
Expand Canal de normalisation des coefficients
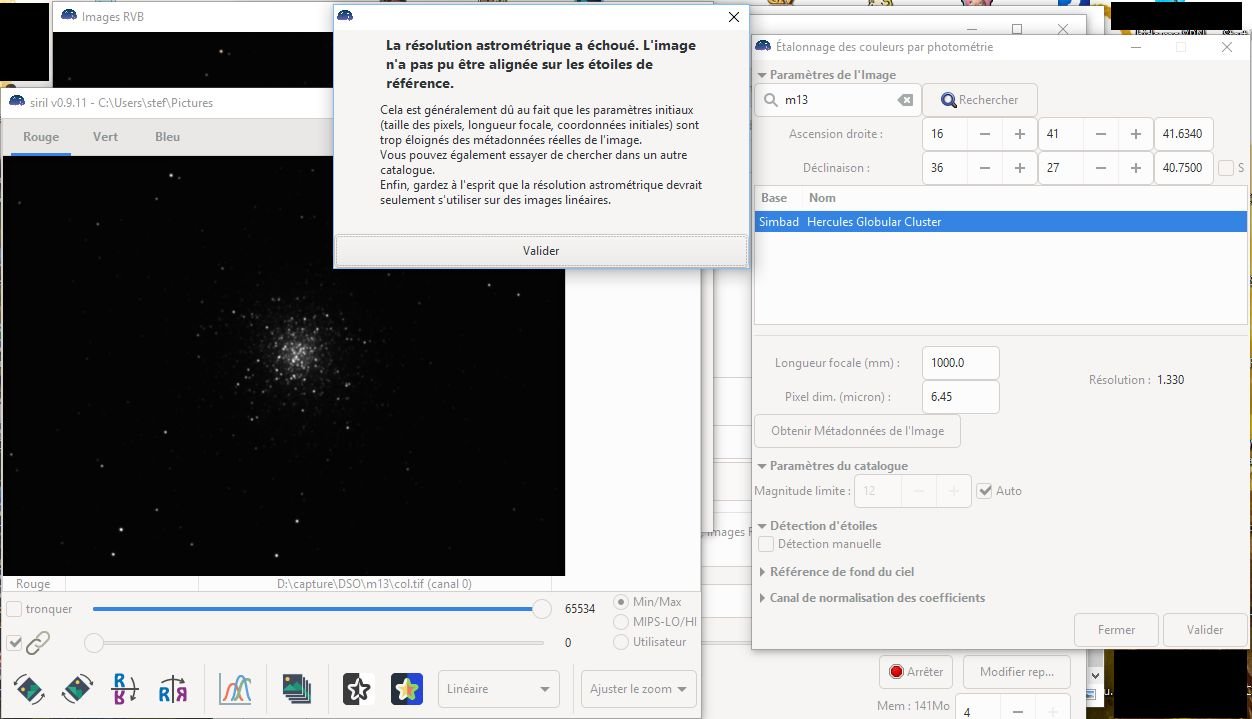(x=762, y=598)
